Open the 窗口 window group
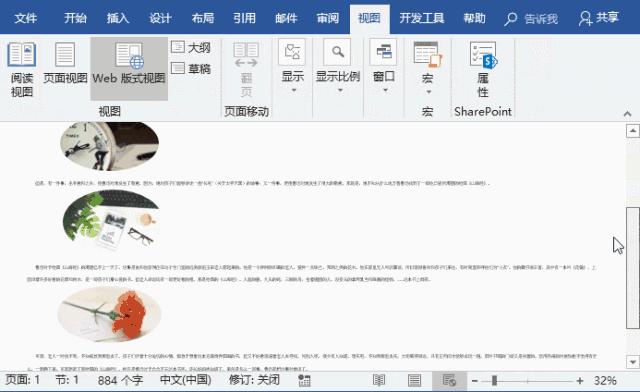Viewport: 640px width, 392px height. [383, 52]
